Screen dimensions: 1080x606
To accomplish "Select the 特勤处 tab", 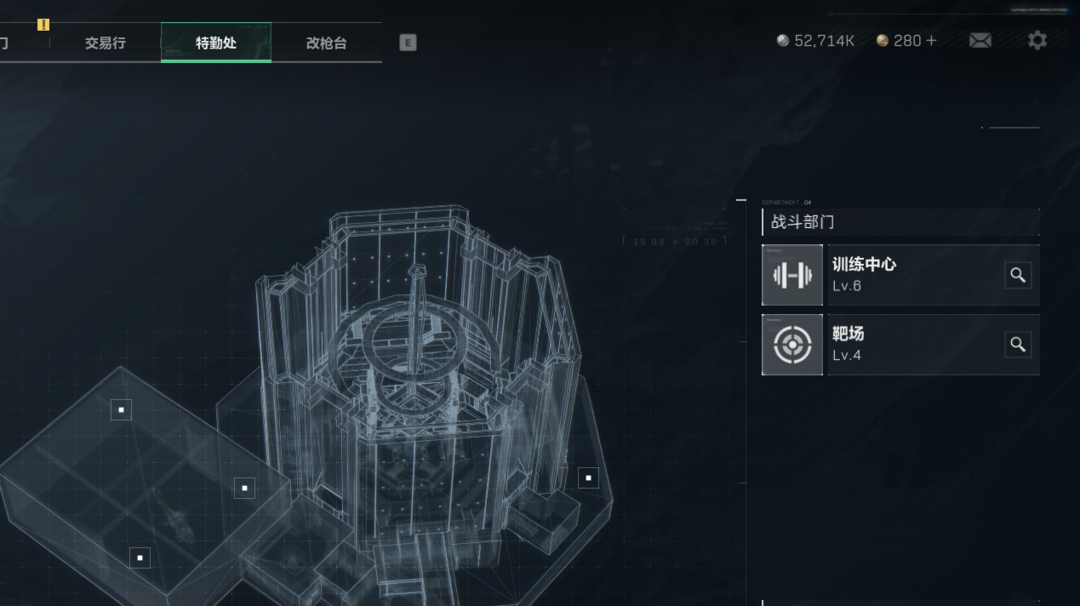I will (x=216, y=43).
